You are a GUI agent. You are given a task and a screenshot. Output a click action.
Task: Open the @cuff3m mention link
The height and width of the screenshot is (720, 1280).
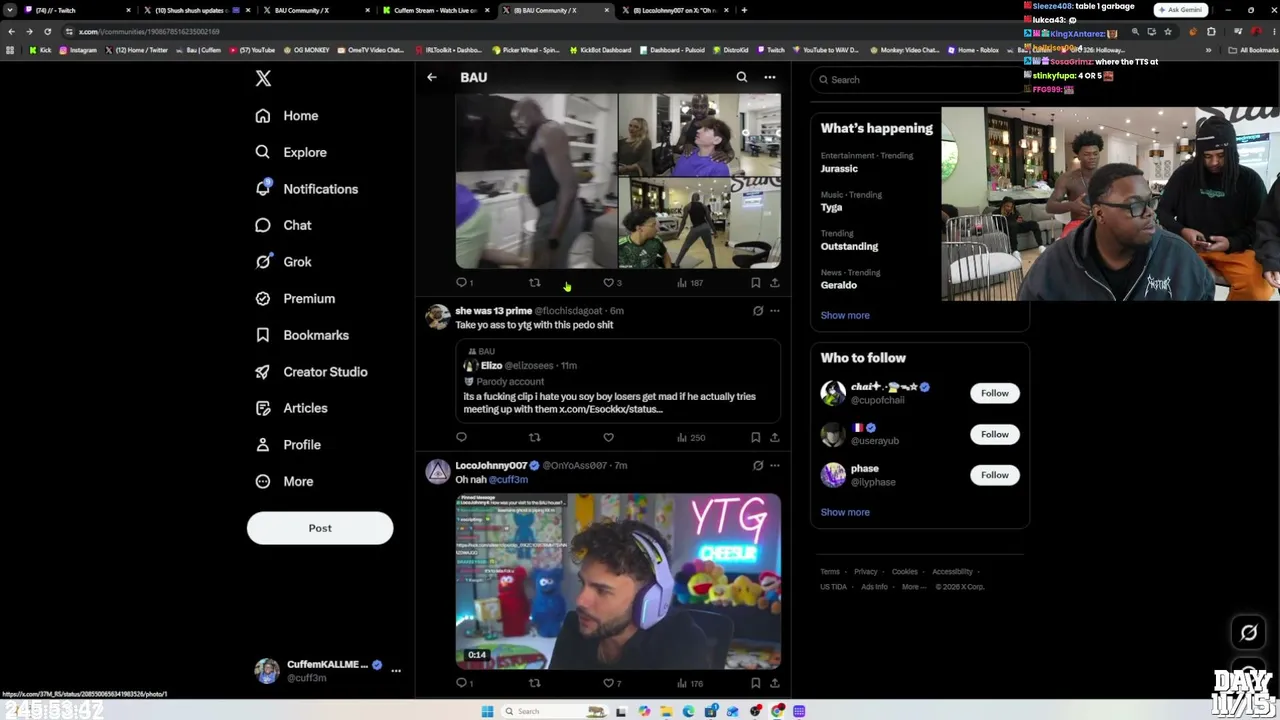[508, 480]
